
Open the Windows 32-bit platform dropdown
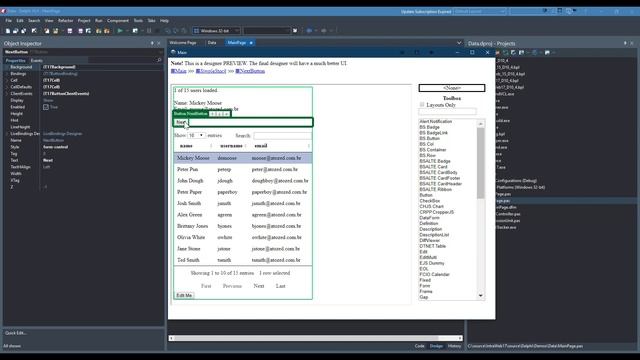pos(216,31)
